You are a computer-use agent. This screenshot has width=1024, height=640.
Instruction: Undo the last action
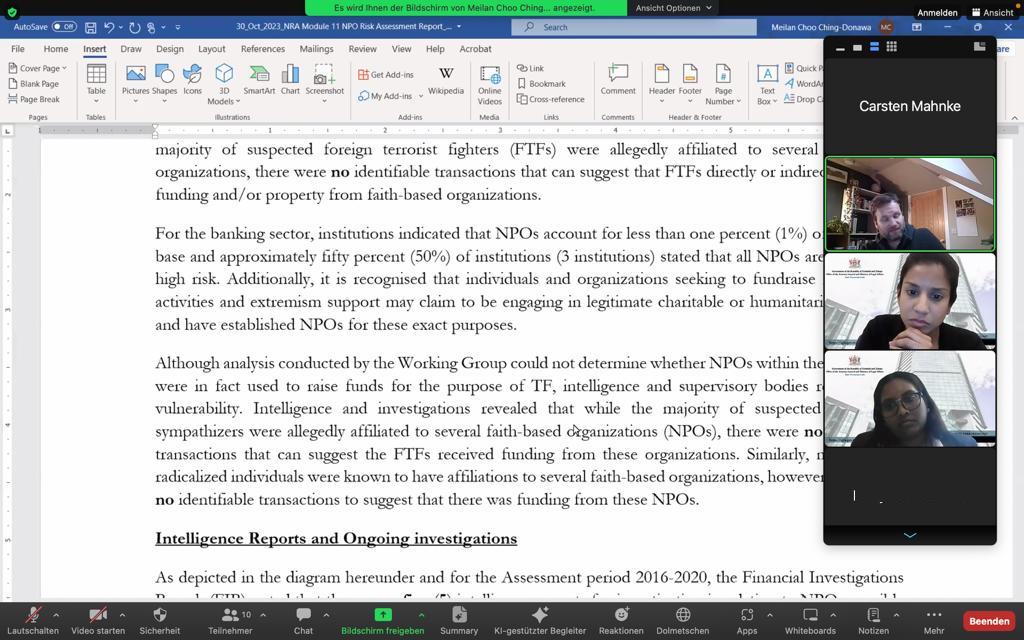click(109, 27)
